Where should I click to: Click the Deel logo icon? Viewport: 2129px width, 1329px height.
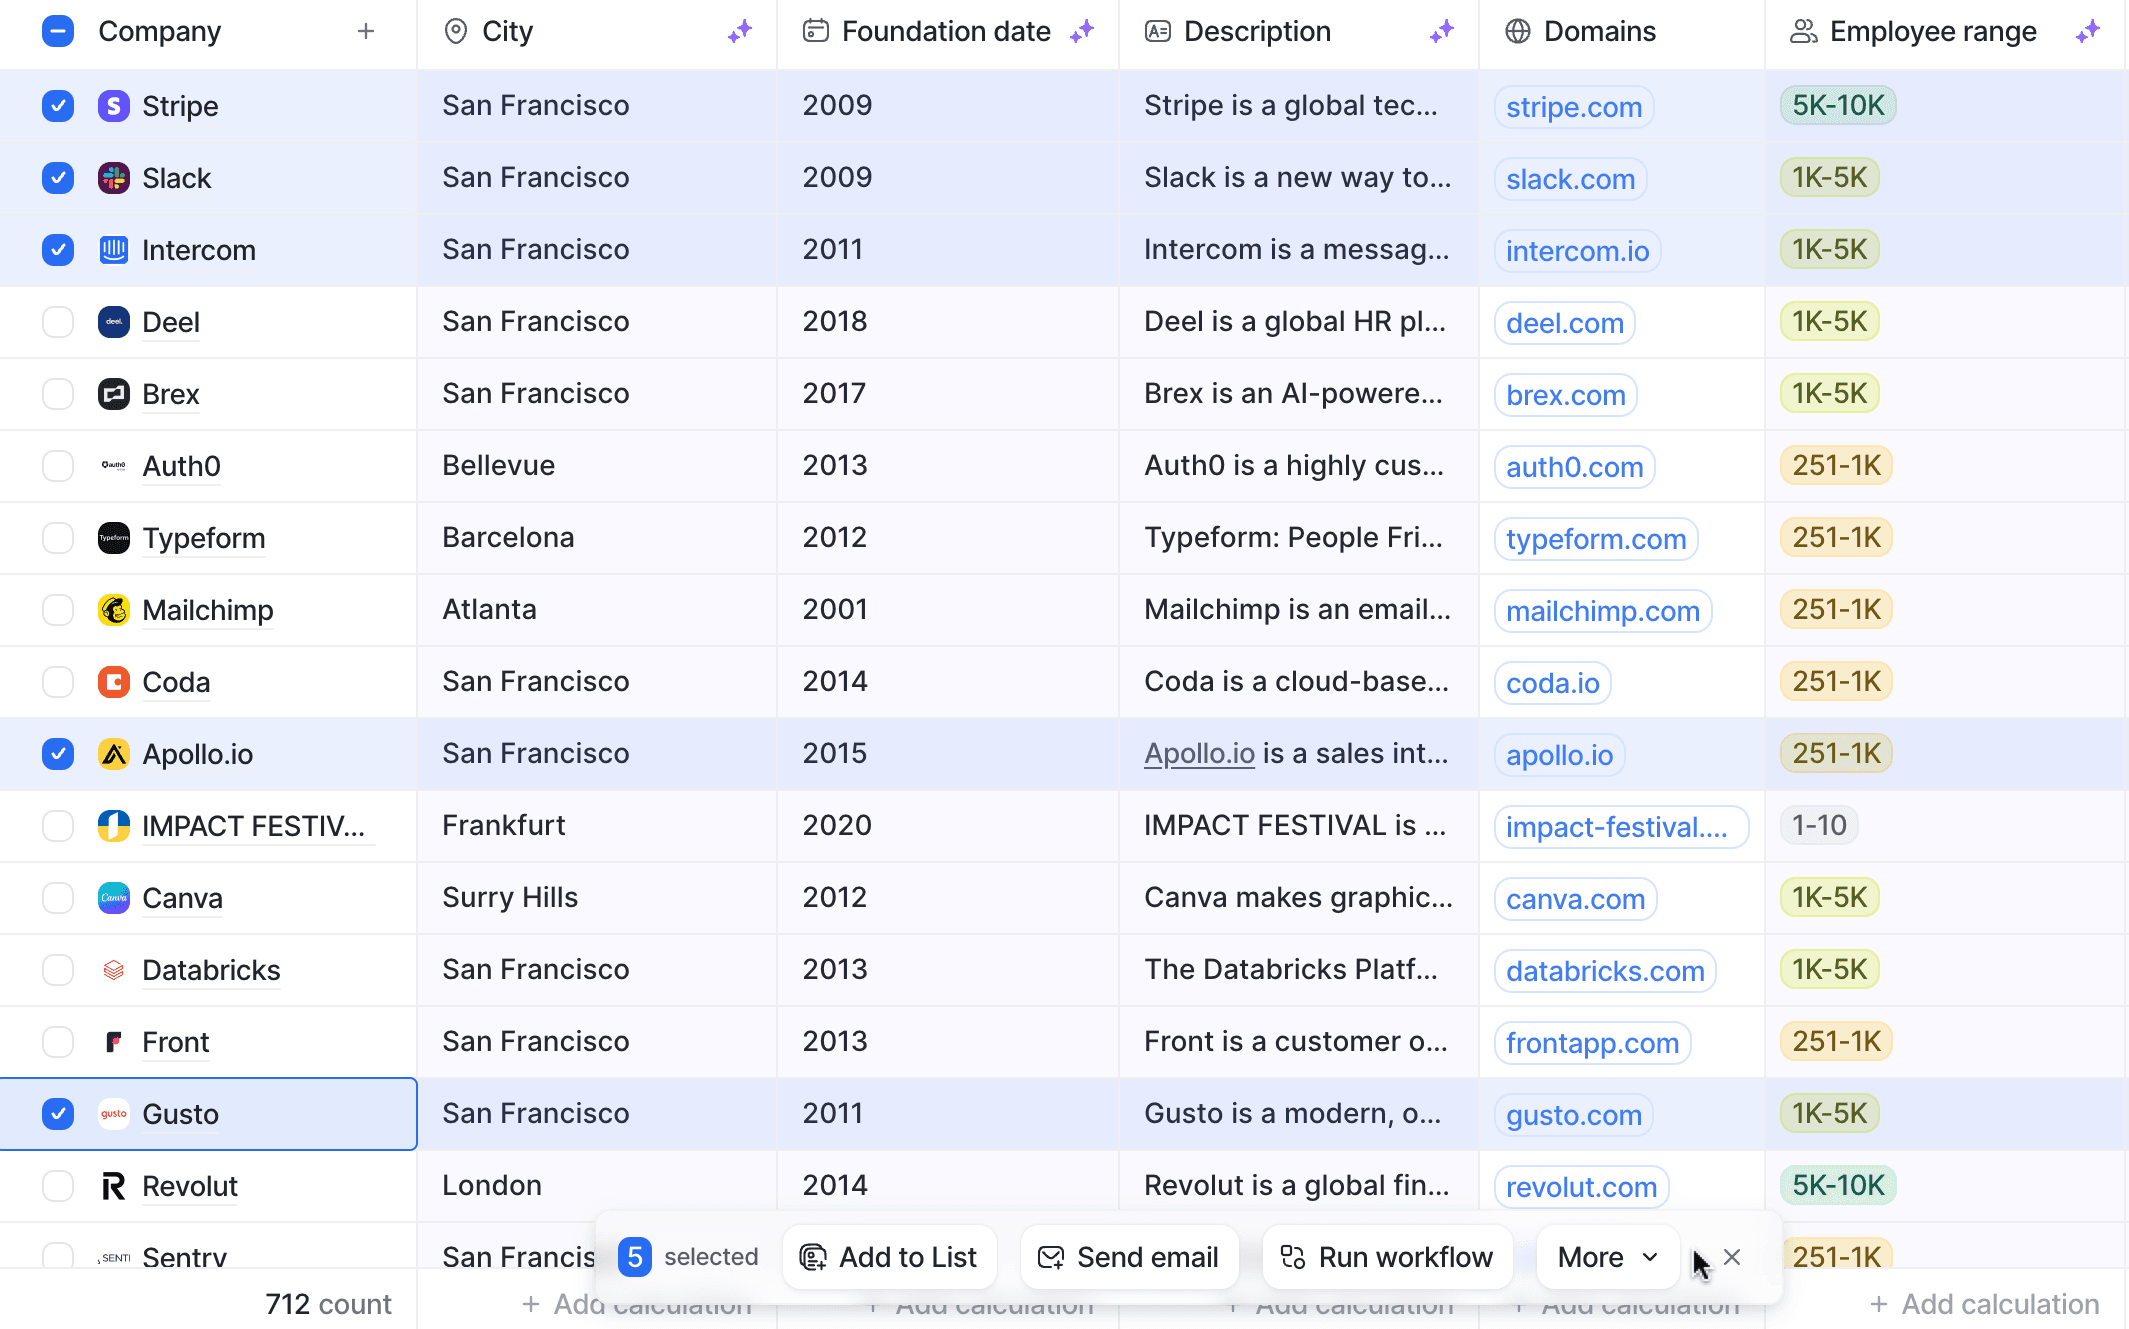(x=114, y=322)
